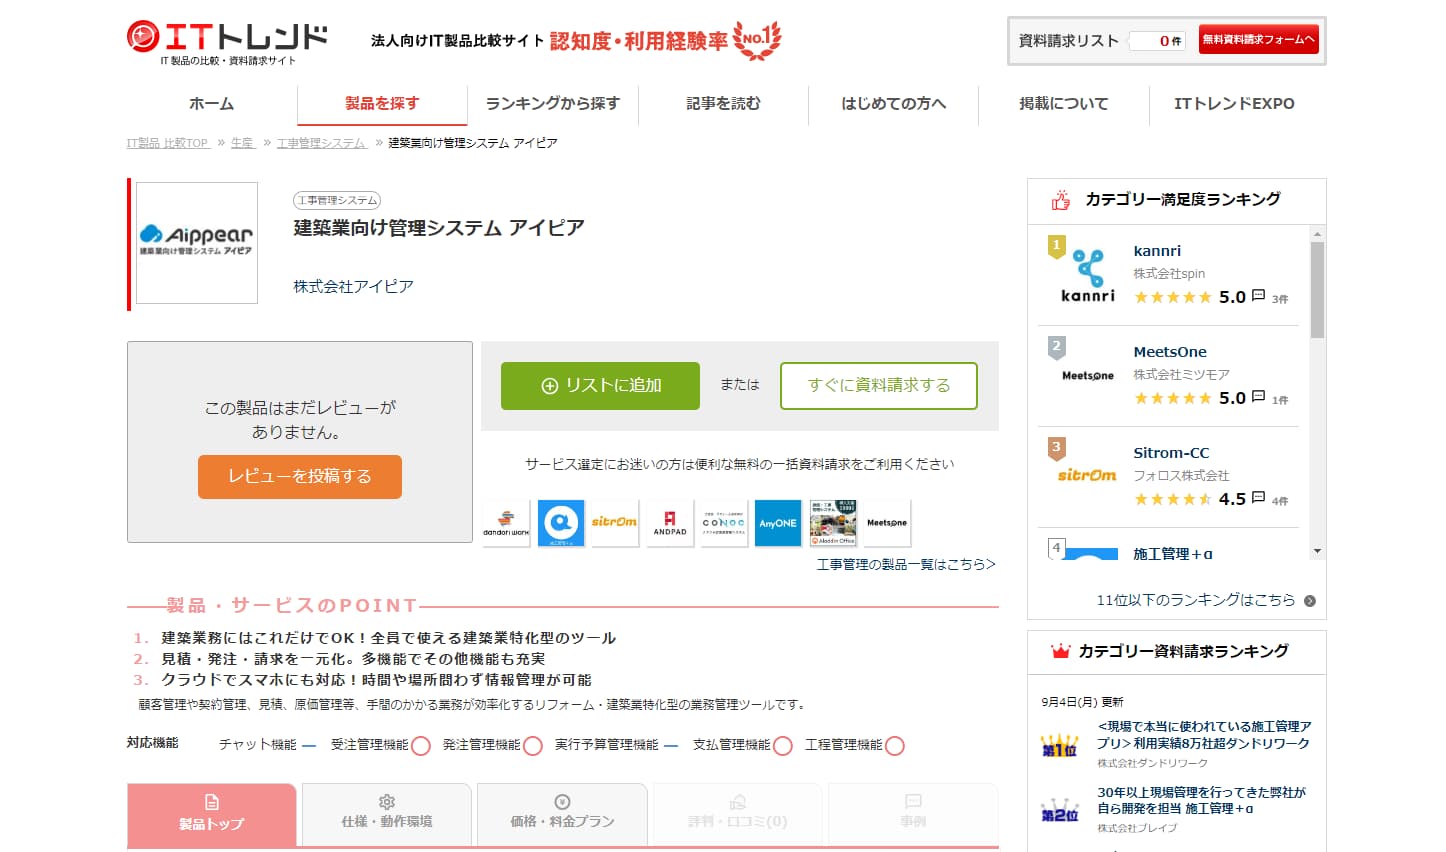Click the MeetsOne icon in product strip

[x=887, y=522]
